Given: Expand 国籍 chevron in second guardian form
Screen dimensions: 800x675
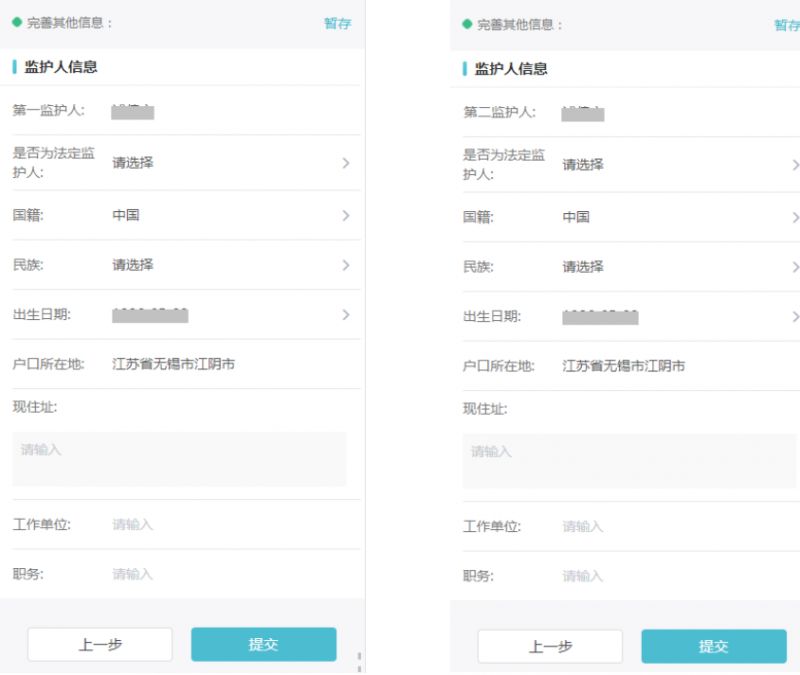Looking at the screenshot, I should [x=795, y=218].
